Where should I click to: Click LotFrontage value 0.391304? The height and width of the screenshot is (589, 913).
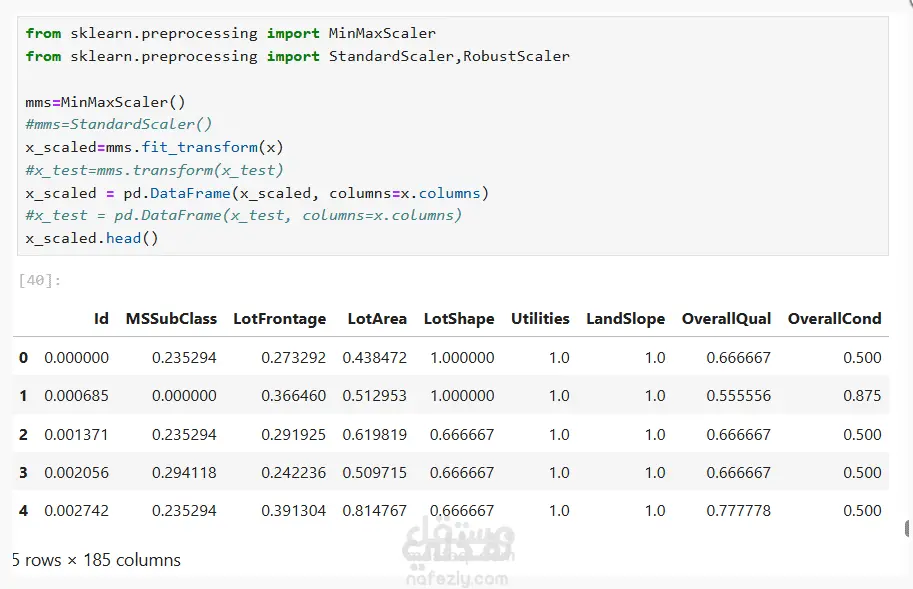pos(293,510)
